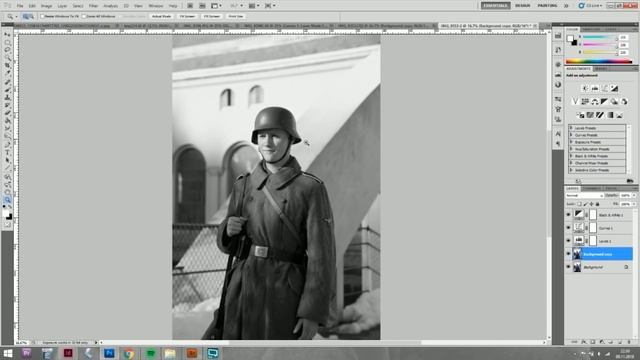640x360 pixels.
Task: Hide the Levels 1 layer
Action: (x=569, y=241)
